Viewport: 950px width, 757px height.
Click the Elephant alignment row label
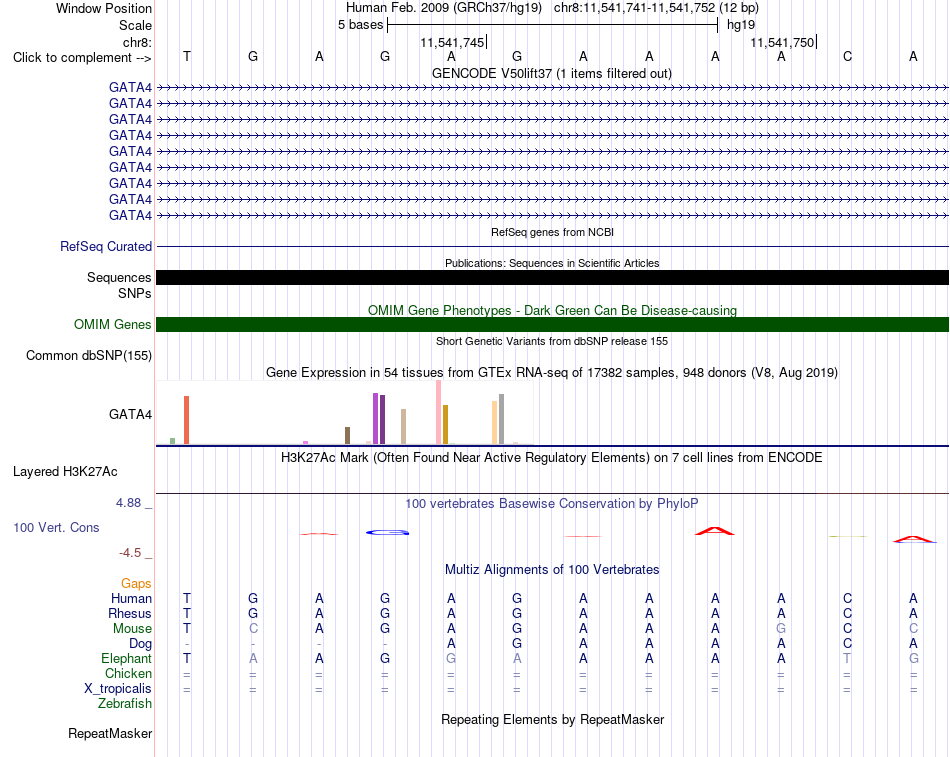127,659
